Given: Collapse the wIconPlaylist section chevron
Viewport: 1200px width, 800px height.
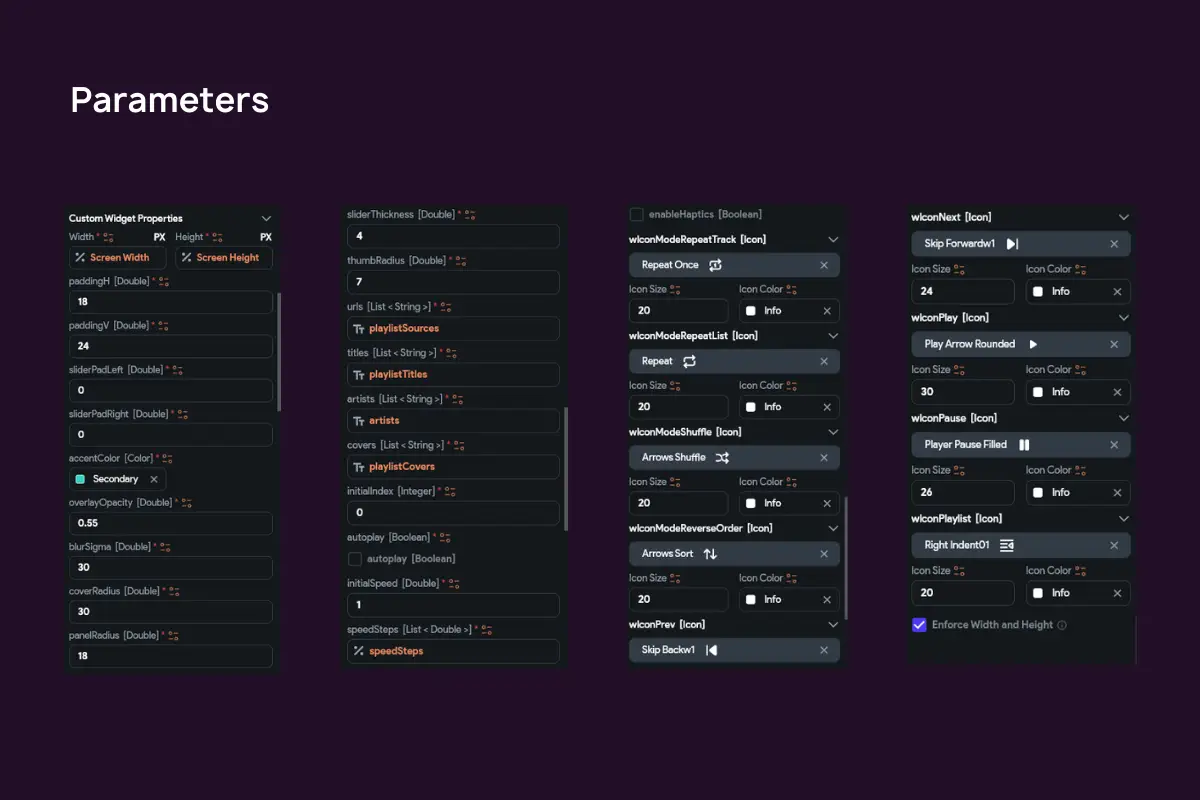Looking at the screenshot, I should 1124,519.
